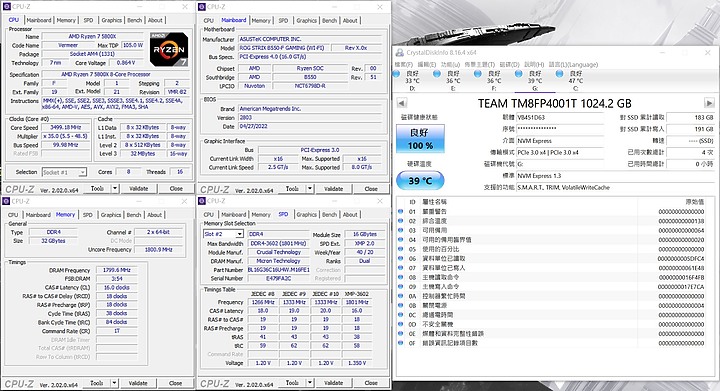The width and height of the screenshot is (720, 391).
Task: Click status dot for SMART attribute 02
Action: [400, 221]
